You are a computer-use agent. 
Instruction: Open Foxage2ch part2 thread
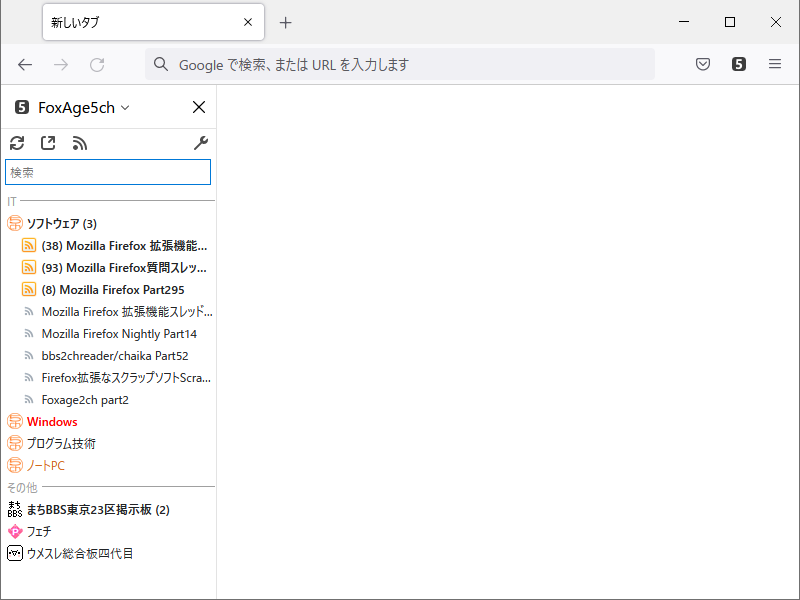point(85,399)
